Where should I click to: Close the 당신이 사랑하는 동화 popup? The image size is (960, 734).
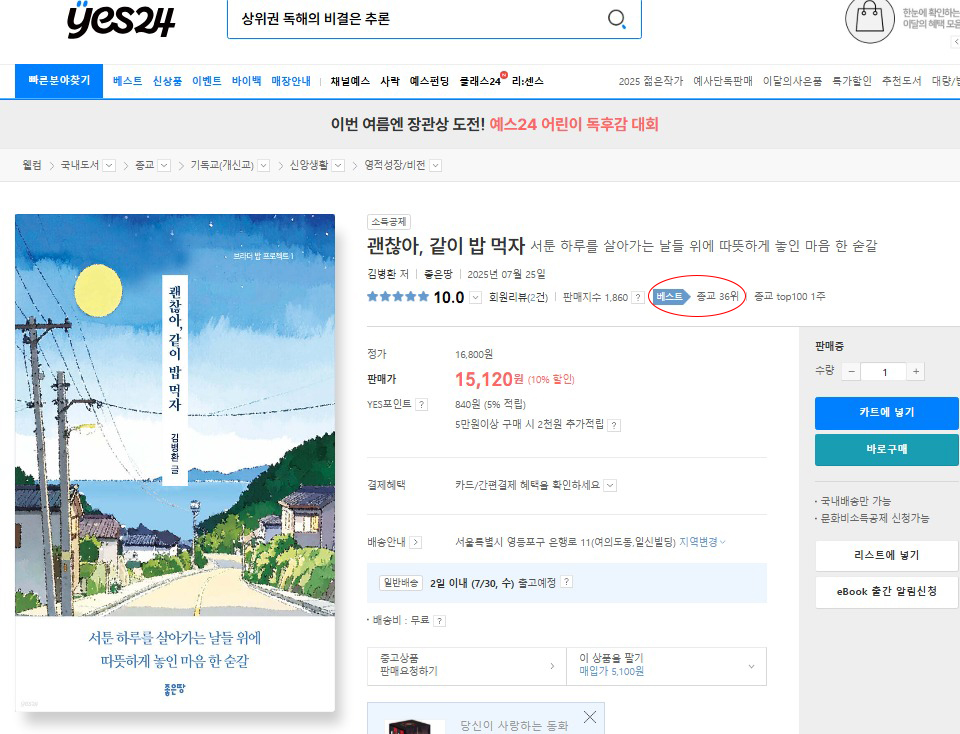point(590,717)
